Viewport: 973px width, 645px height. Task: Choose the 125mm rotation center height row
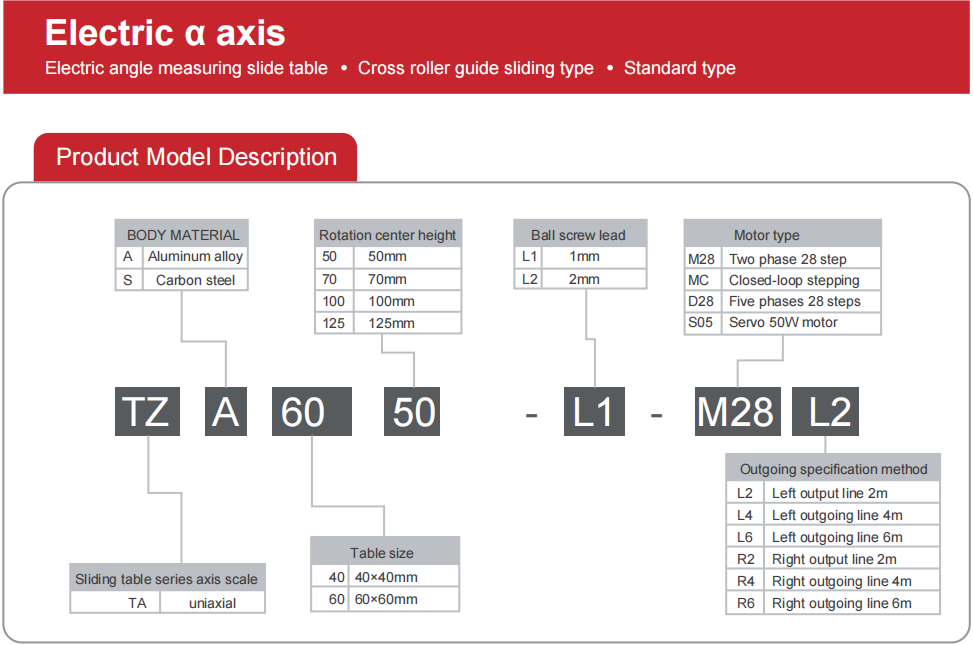coord(389,323)
